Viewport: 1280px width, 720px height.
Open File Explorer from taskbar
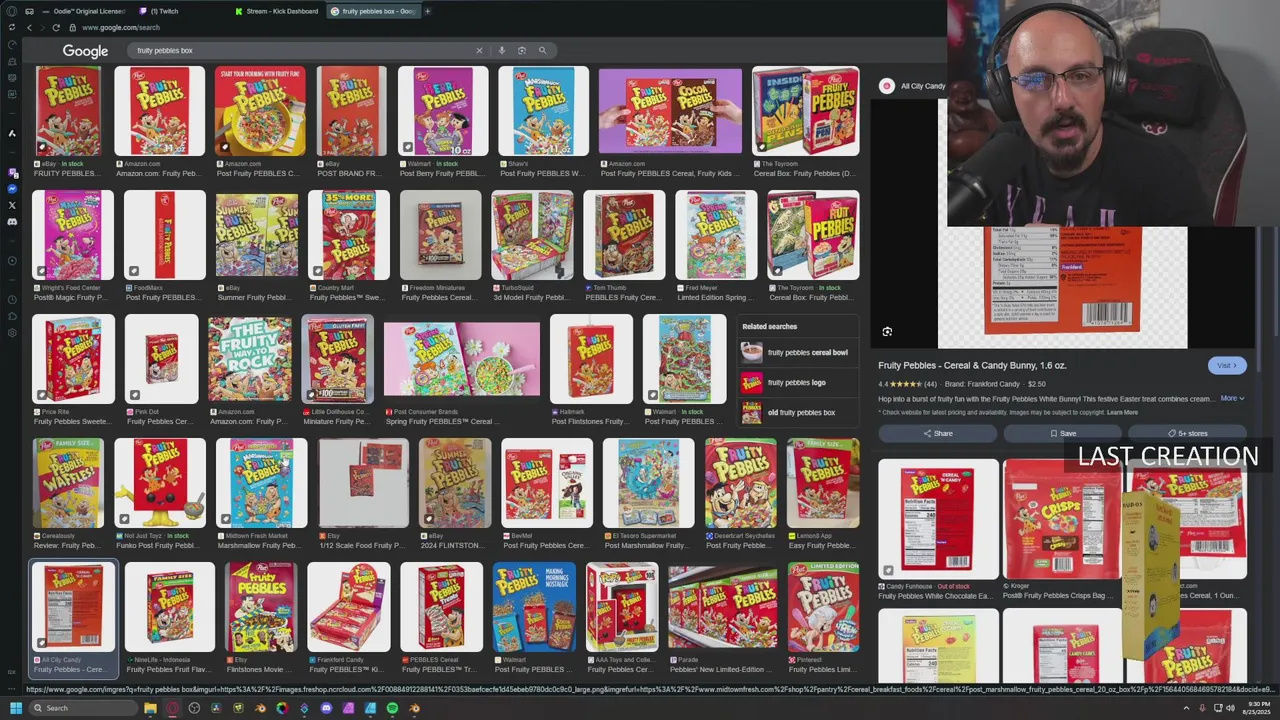coord(150,708)
